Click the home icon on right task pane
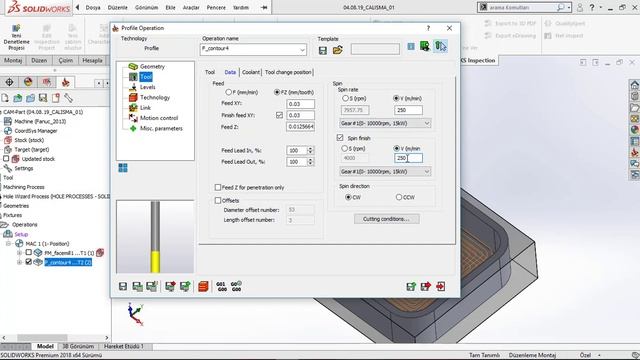 pos(634,85)
